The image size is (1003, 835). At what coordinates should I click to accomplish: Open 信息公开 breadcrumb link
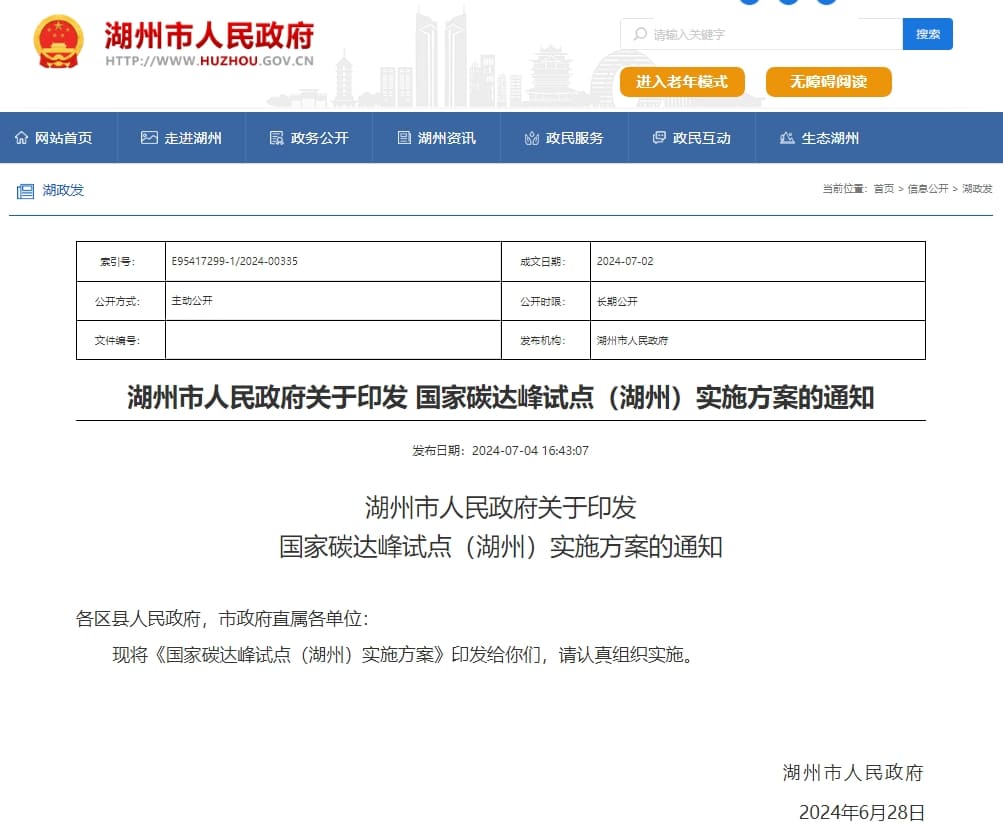pos(927,189)
